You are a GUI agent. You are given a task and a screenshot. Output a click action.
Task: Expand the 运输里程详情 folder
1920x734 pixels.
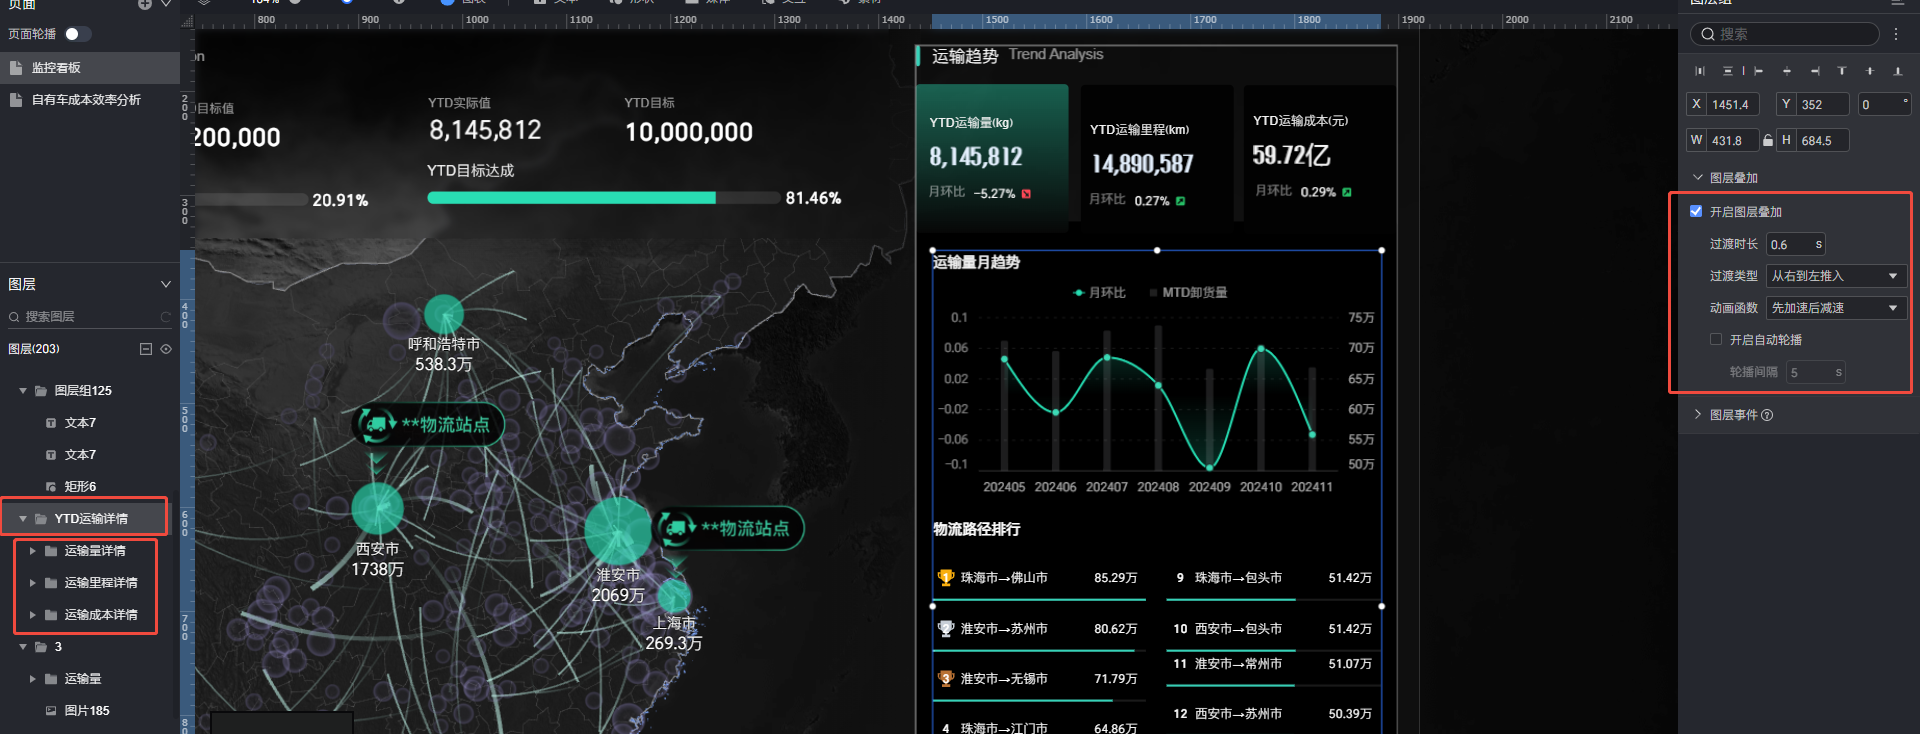[x=33, y=583]
